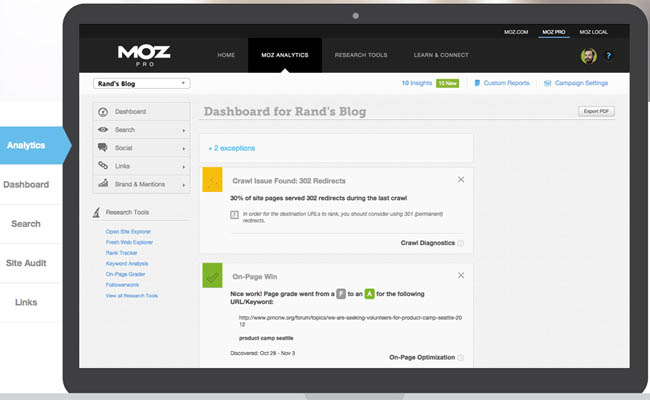Click the green checkmark icon on On-Page Win
The width and height of the screenshot is (650, 400).
point(212,275)
